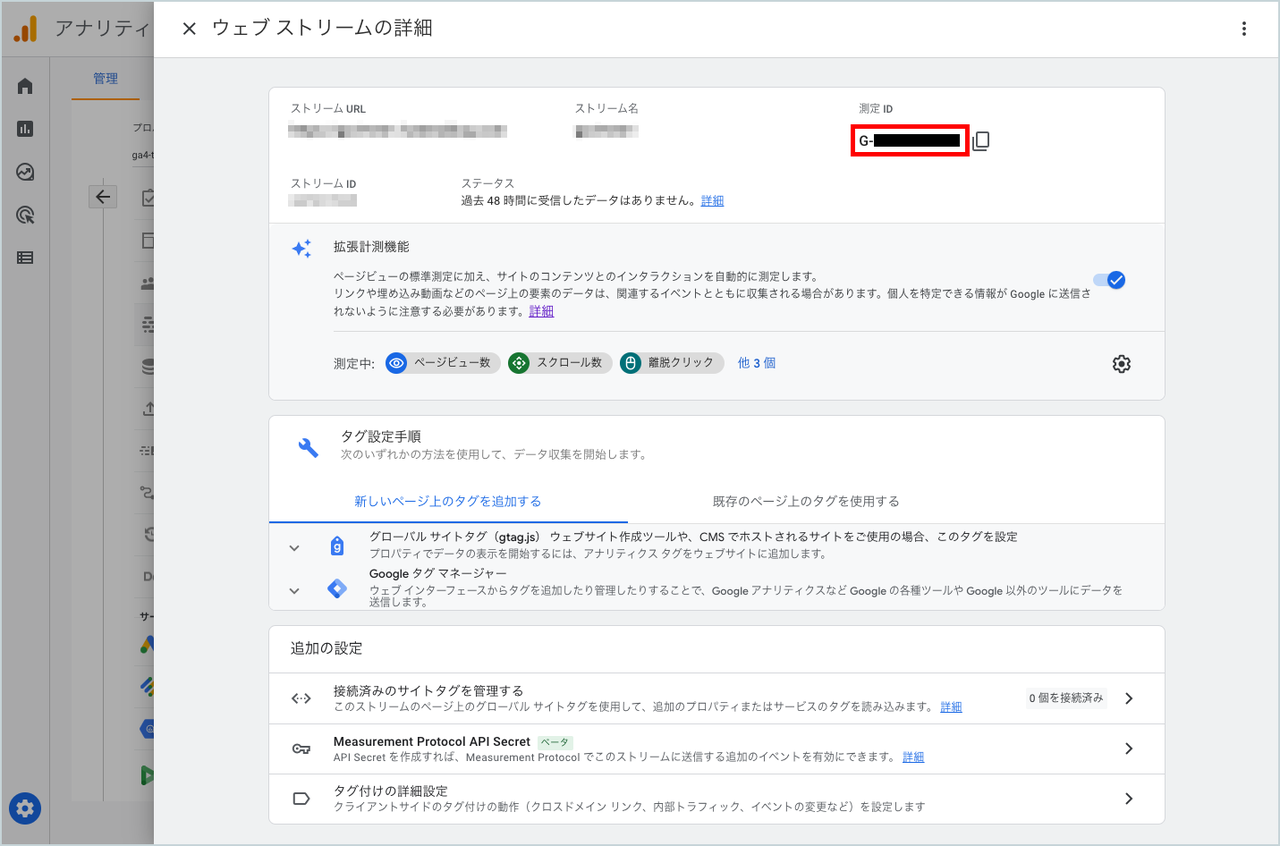The width and height of the screenshot is (1280, 846).
Task: Open Admin gear at the sidebar bottom
Action: (25, 808)
